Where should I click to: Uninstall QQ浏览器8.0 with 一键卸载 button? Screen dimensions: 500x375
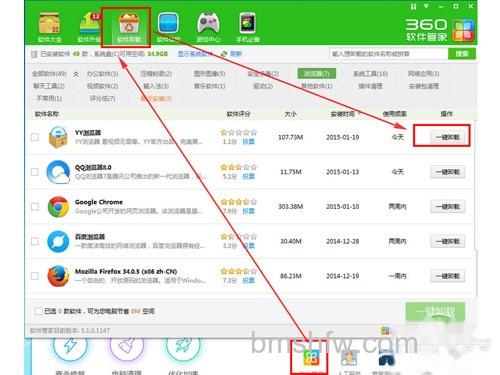[x=447, y=172]
